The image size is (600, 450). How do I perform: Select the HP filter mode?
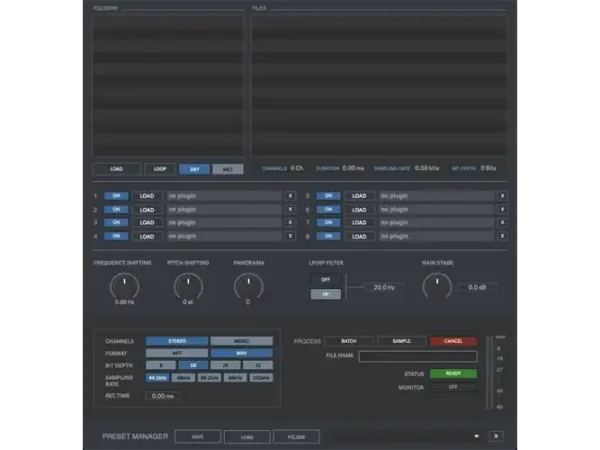pos(325,294)
